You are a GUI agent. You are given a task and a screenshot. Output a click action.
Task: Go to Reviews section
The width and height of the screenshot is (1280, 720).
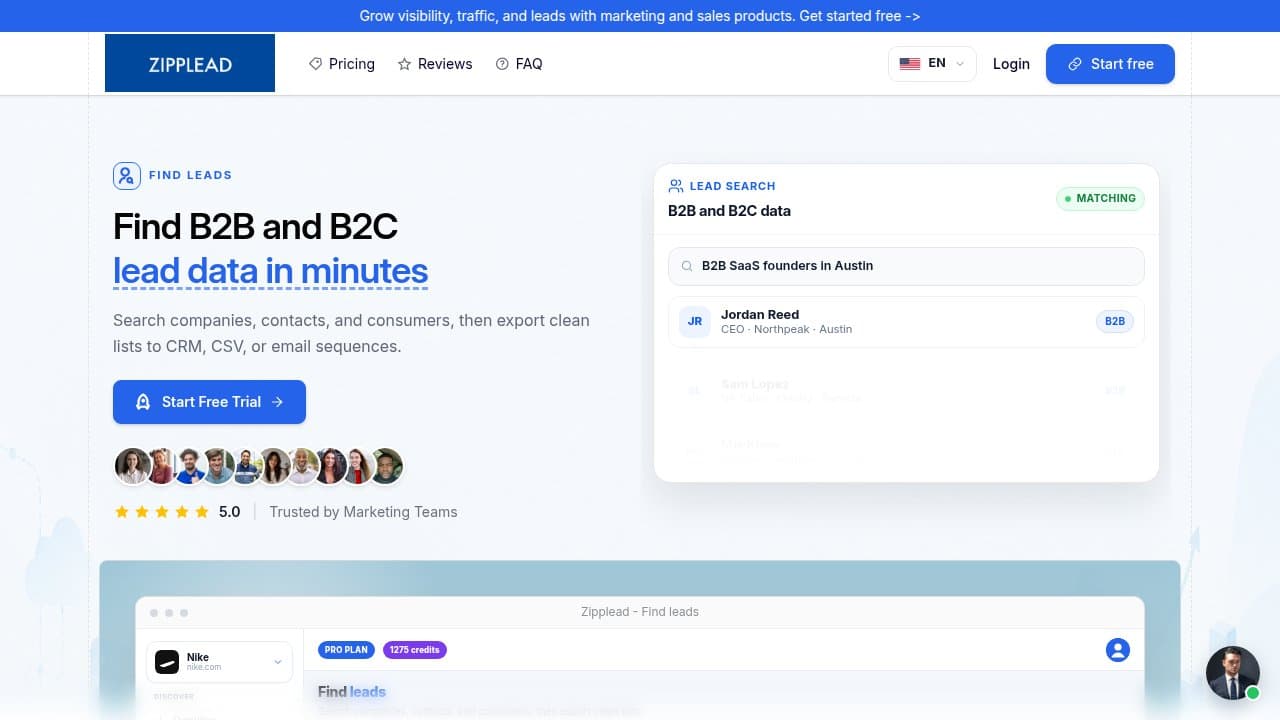click(x=435, y=64)
